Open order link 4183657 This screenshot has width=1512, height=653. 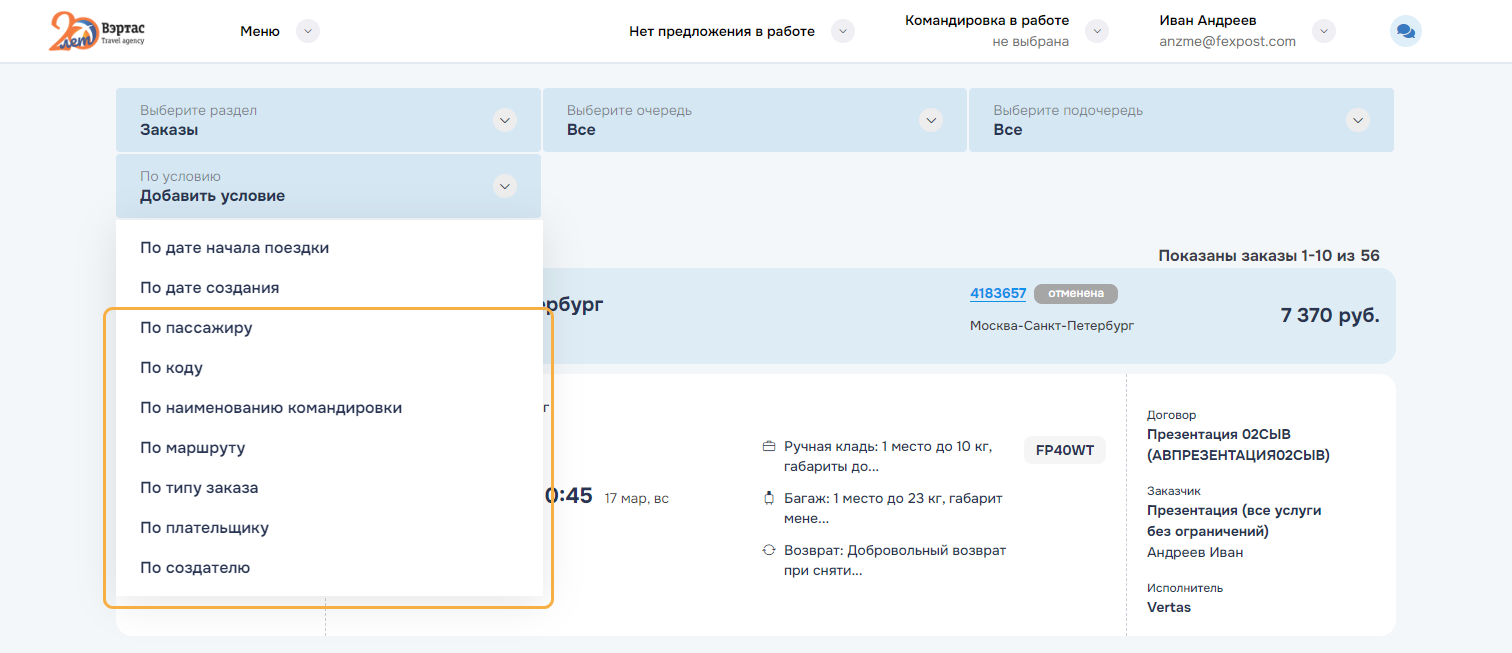coord(998,293)
